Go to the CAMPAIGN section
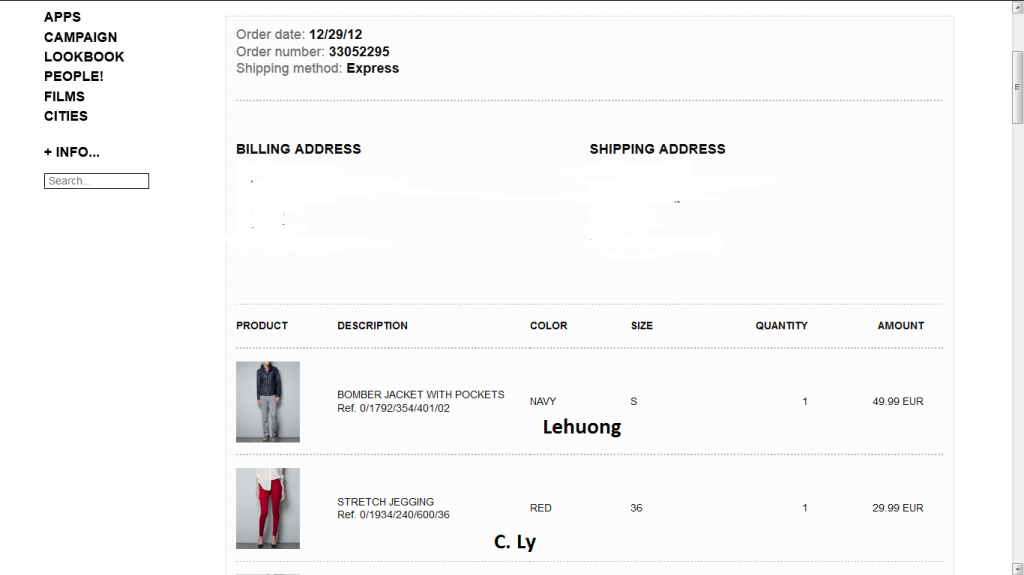Screen dimensions: 1024x575 pos(80,37)
